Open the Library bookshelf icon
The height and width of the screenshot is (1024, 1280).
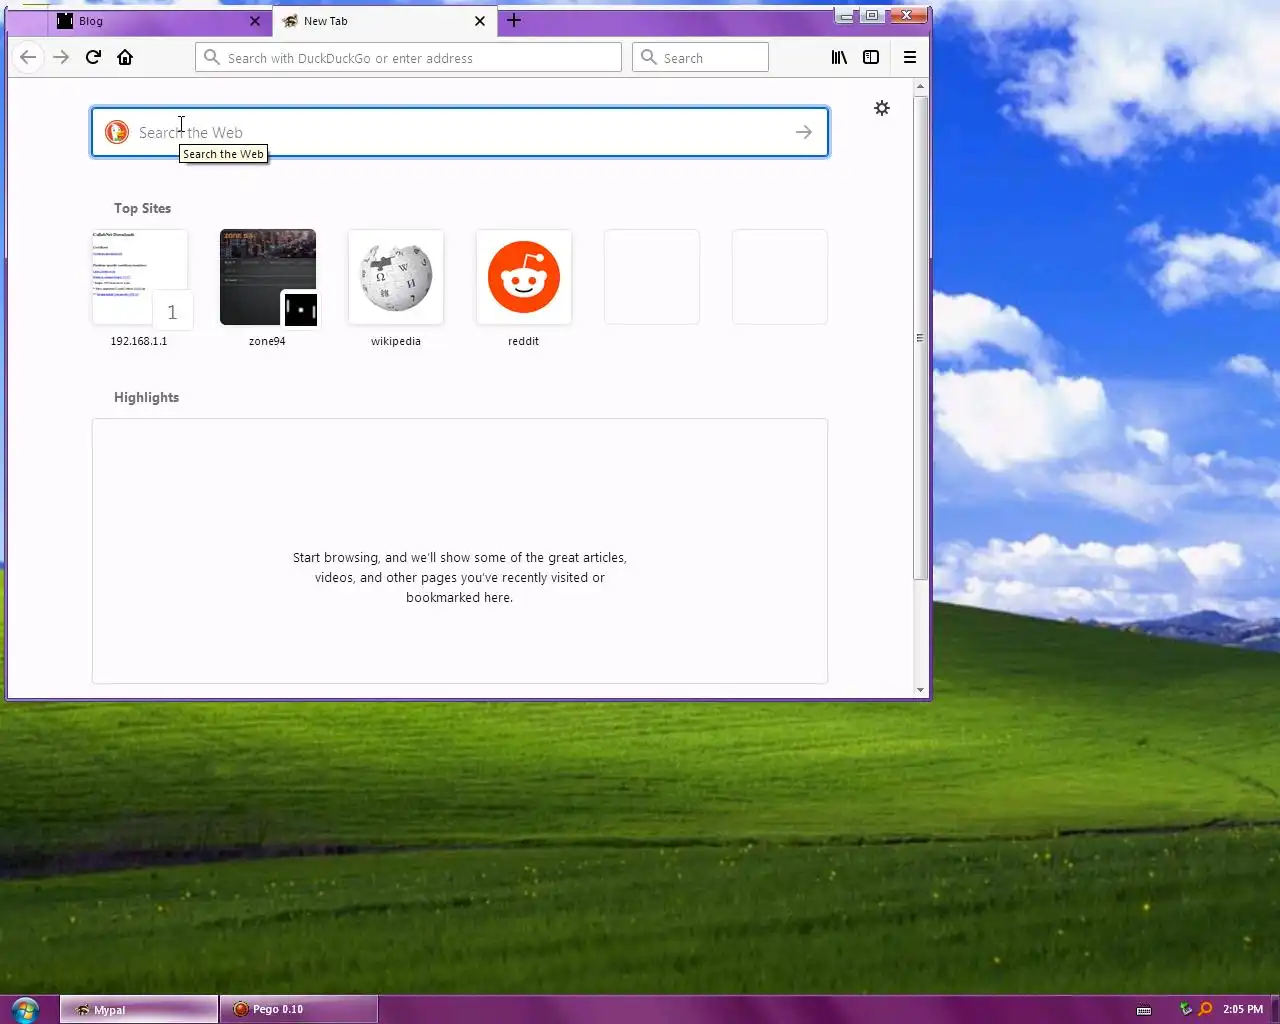[x=839, y=57]
